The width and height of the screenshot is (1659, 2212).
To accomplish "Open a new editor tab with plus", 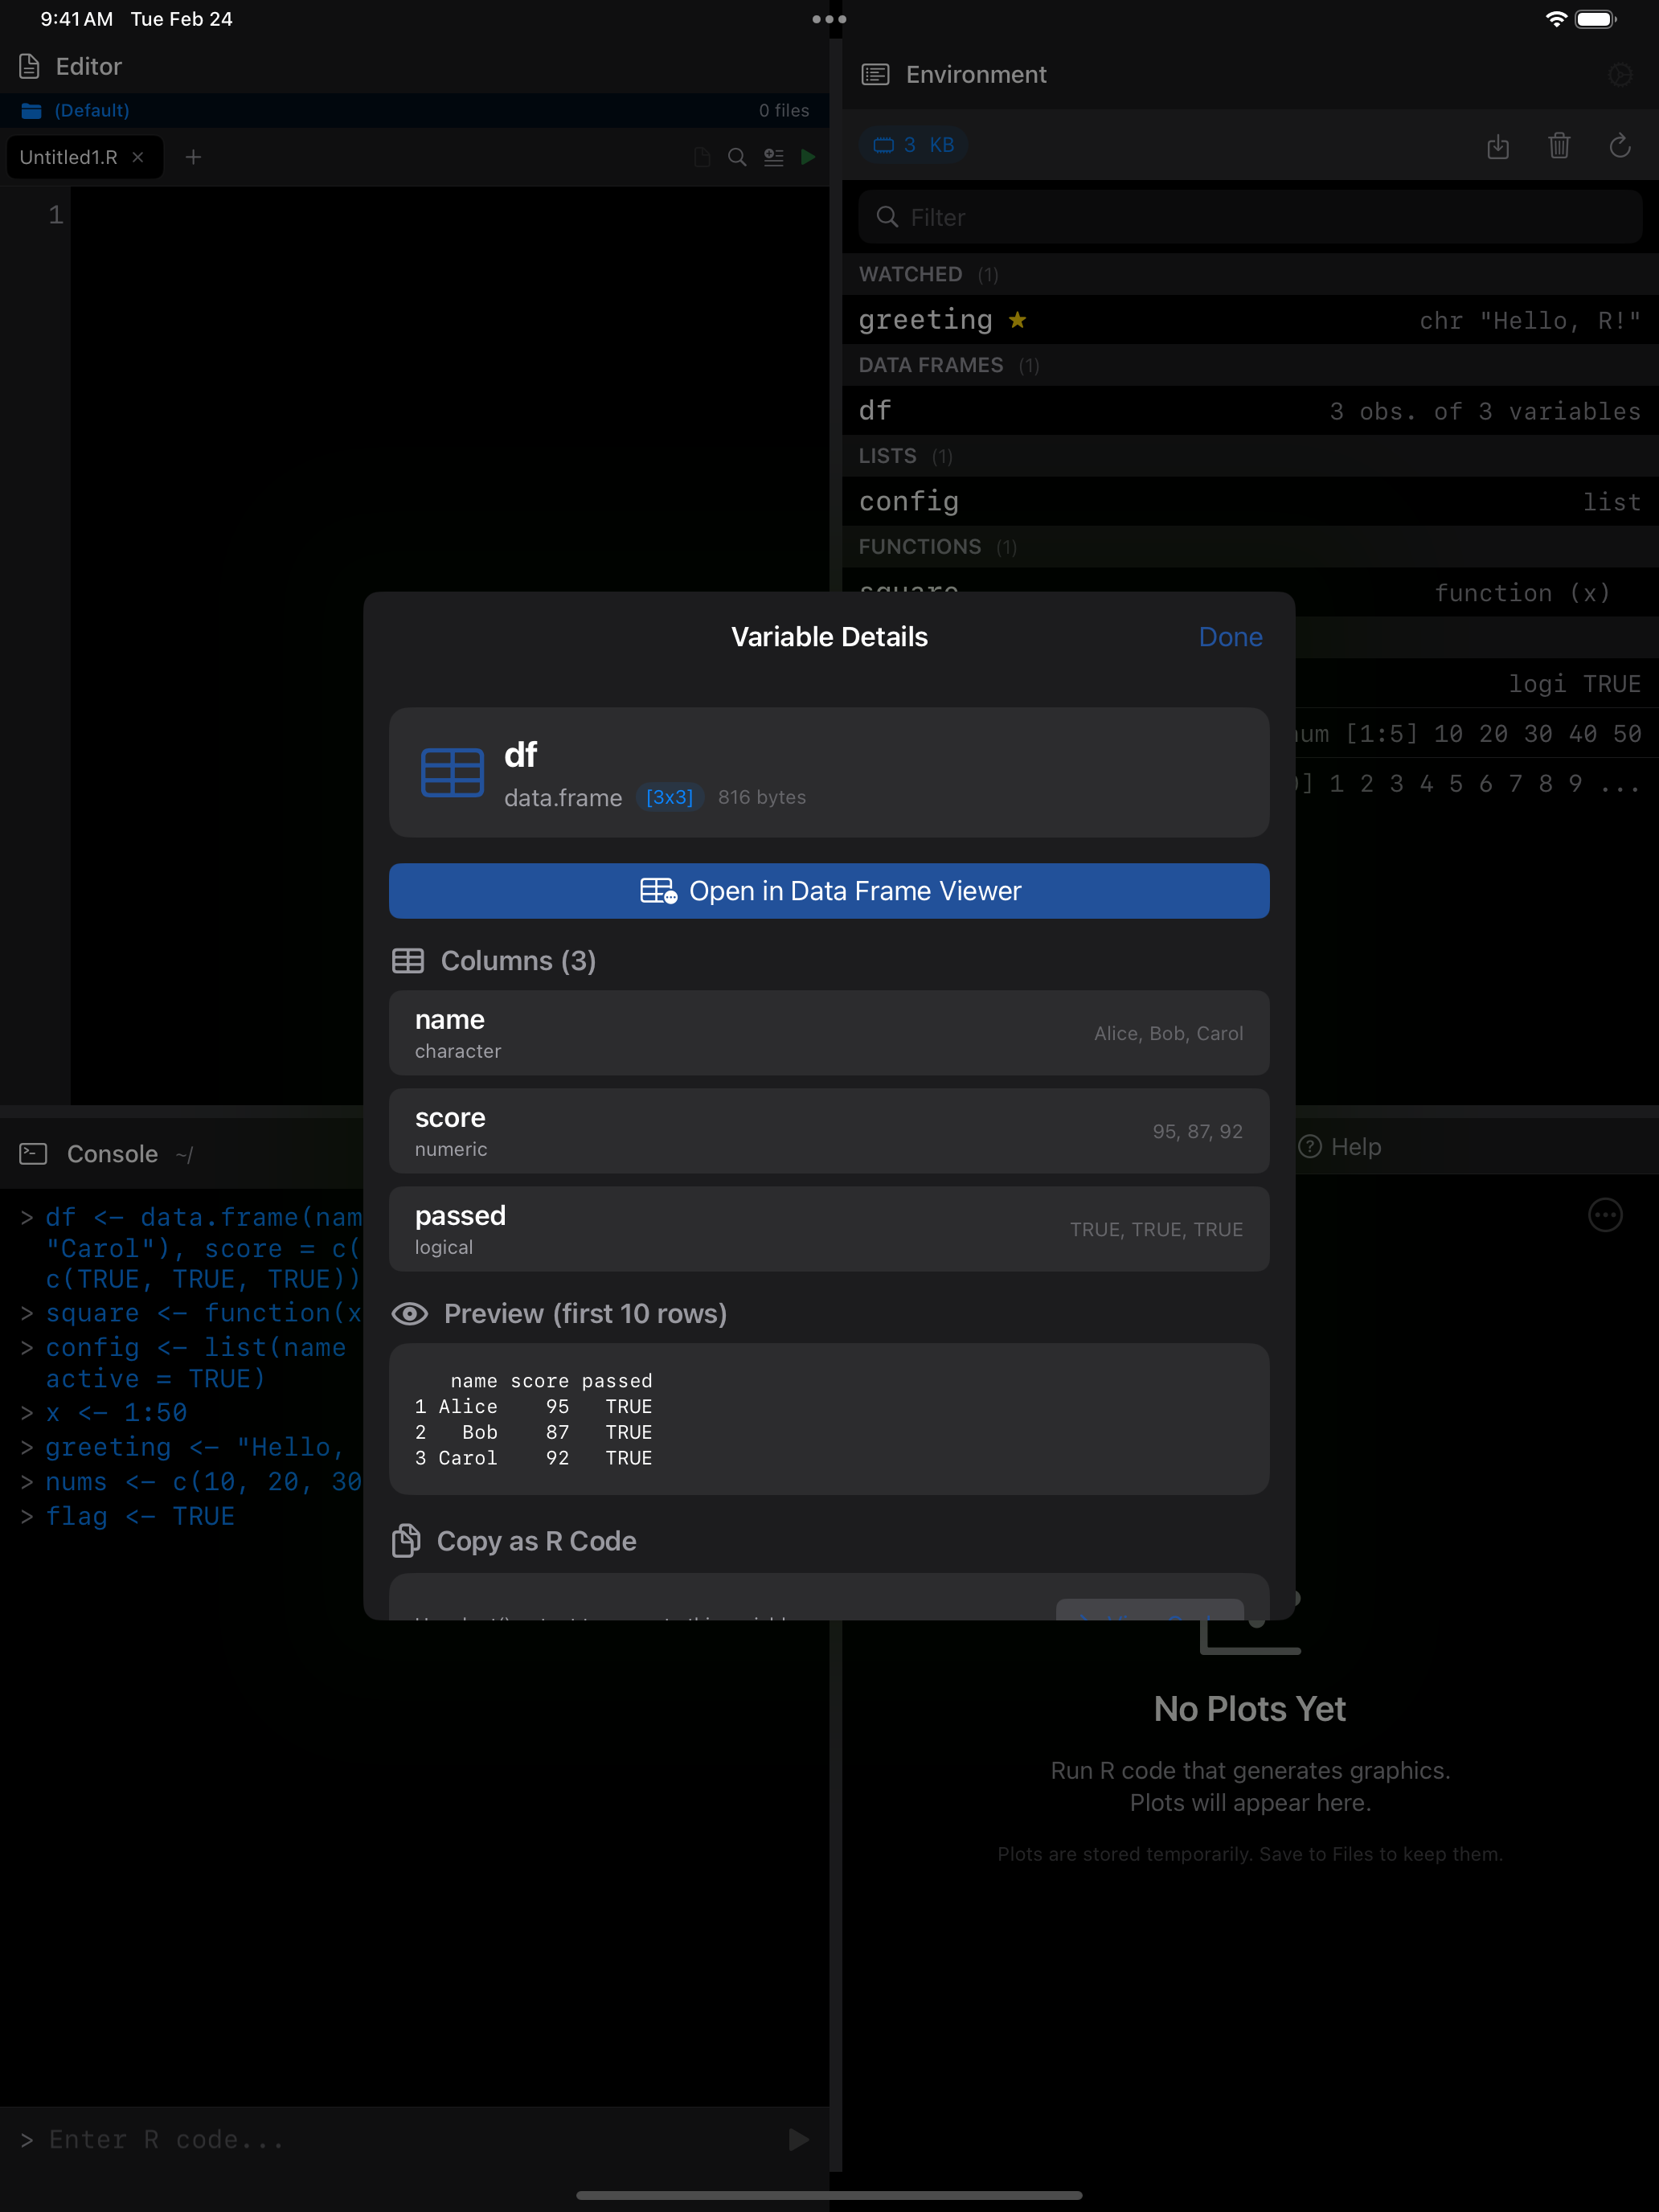I will (193, 157).
